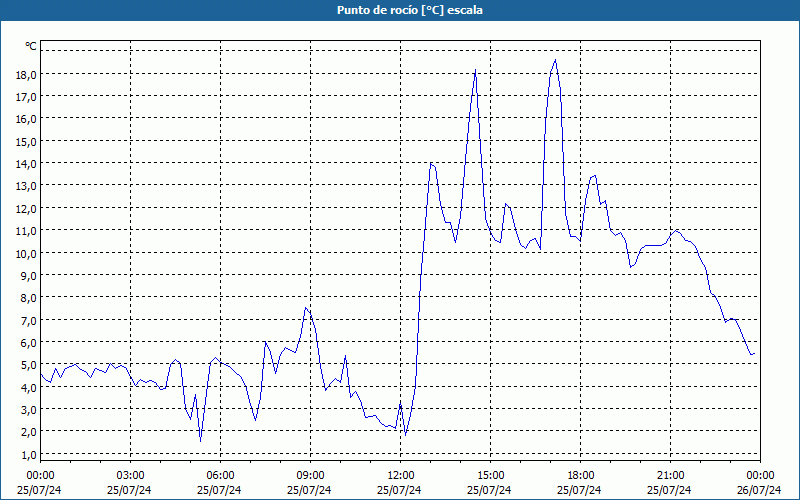
Task: Click the 06:00 time axis label
Action: tap(220, 476)
